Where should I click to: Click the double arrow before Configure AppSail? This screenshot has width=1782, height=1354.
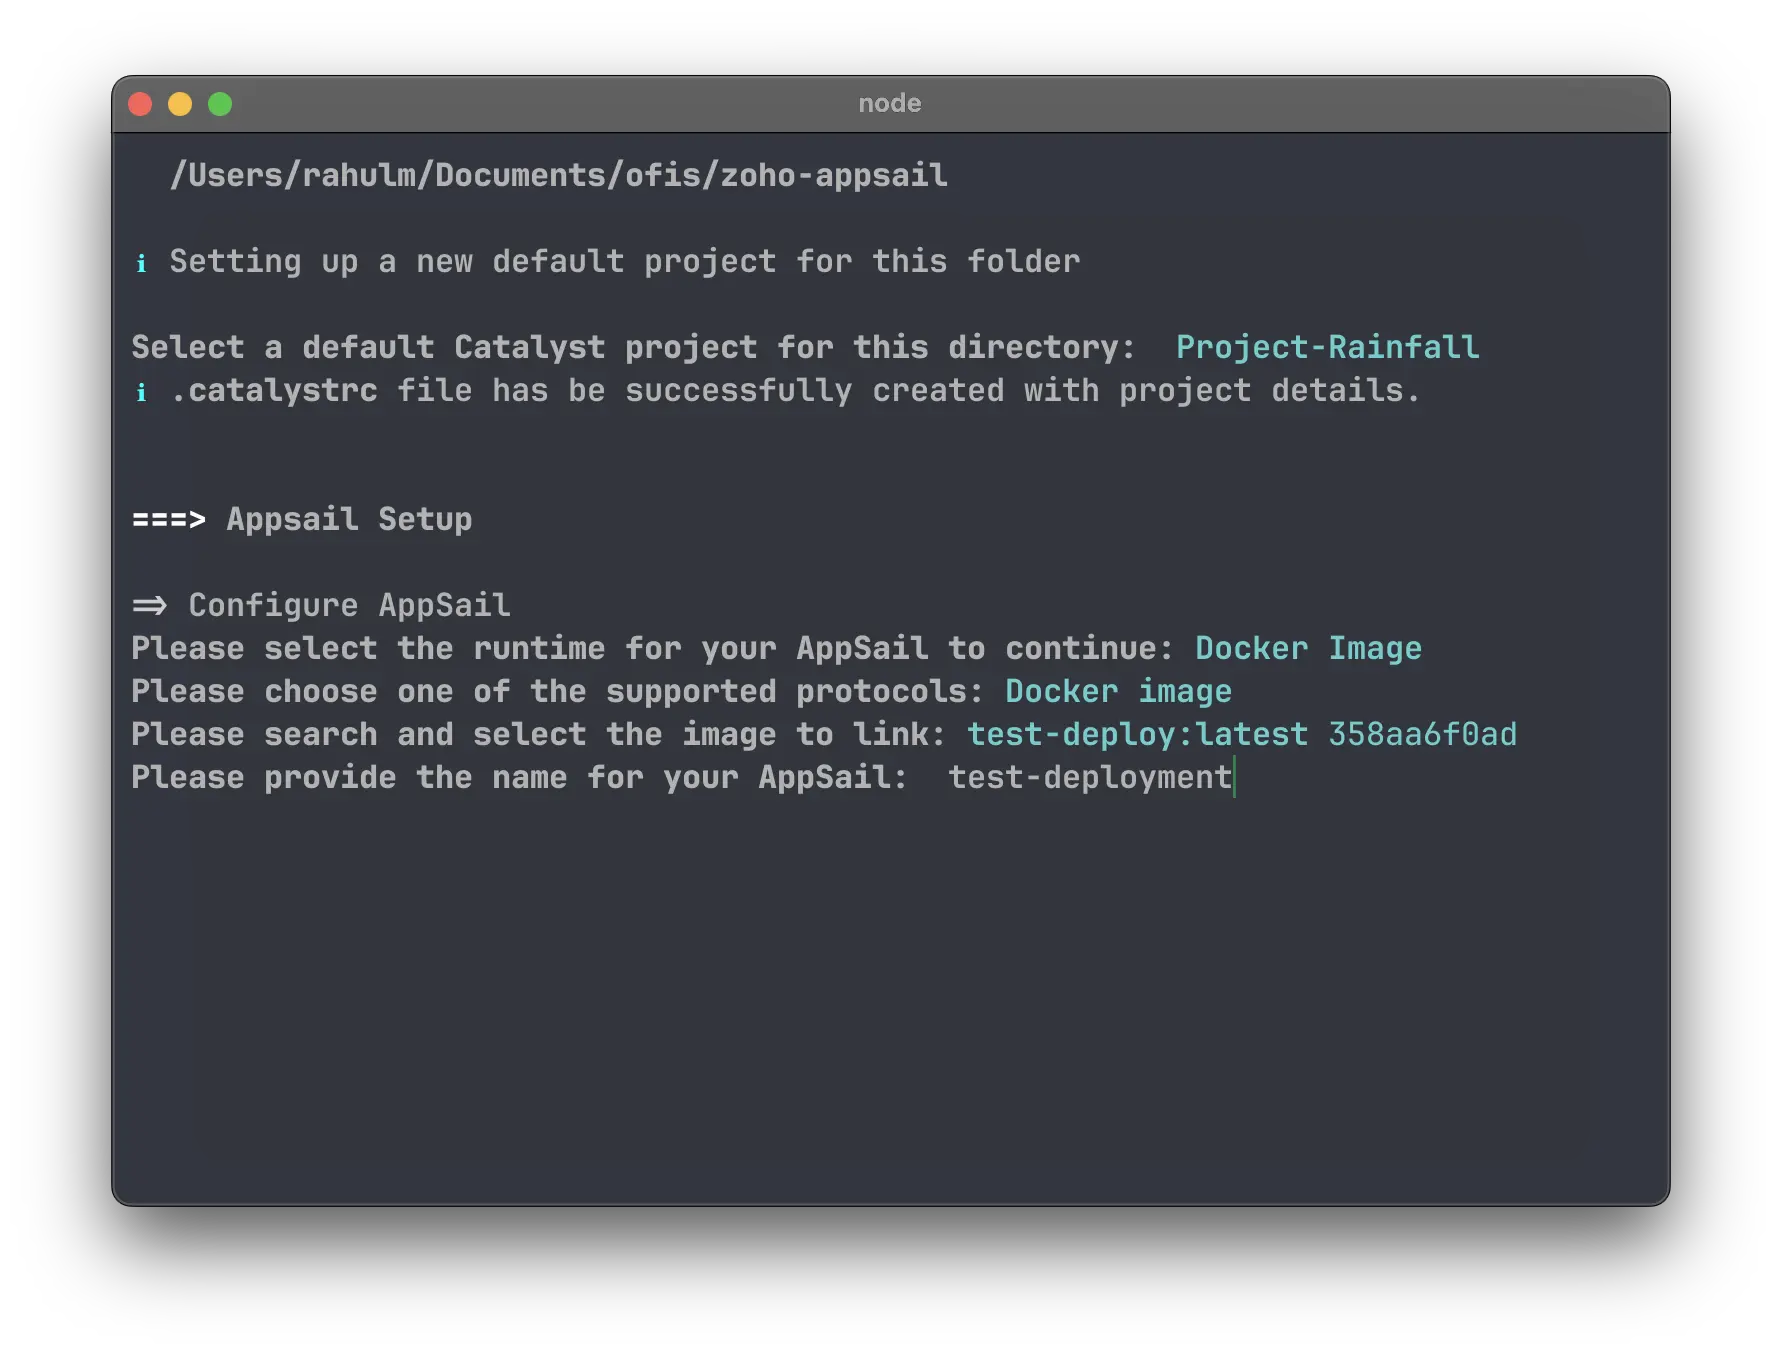tap(150, 605)
